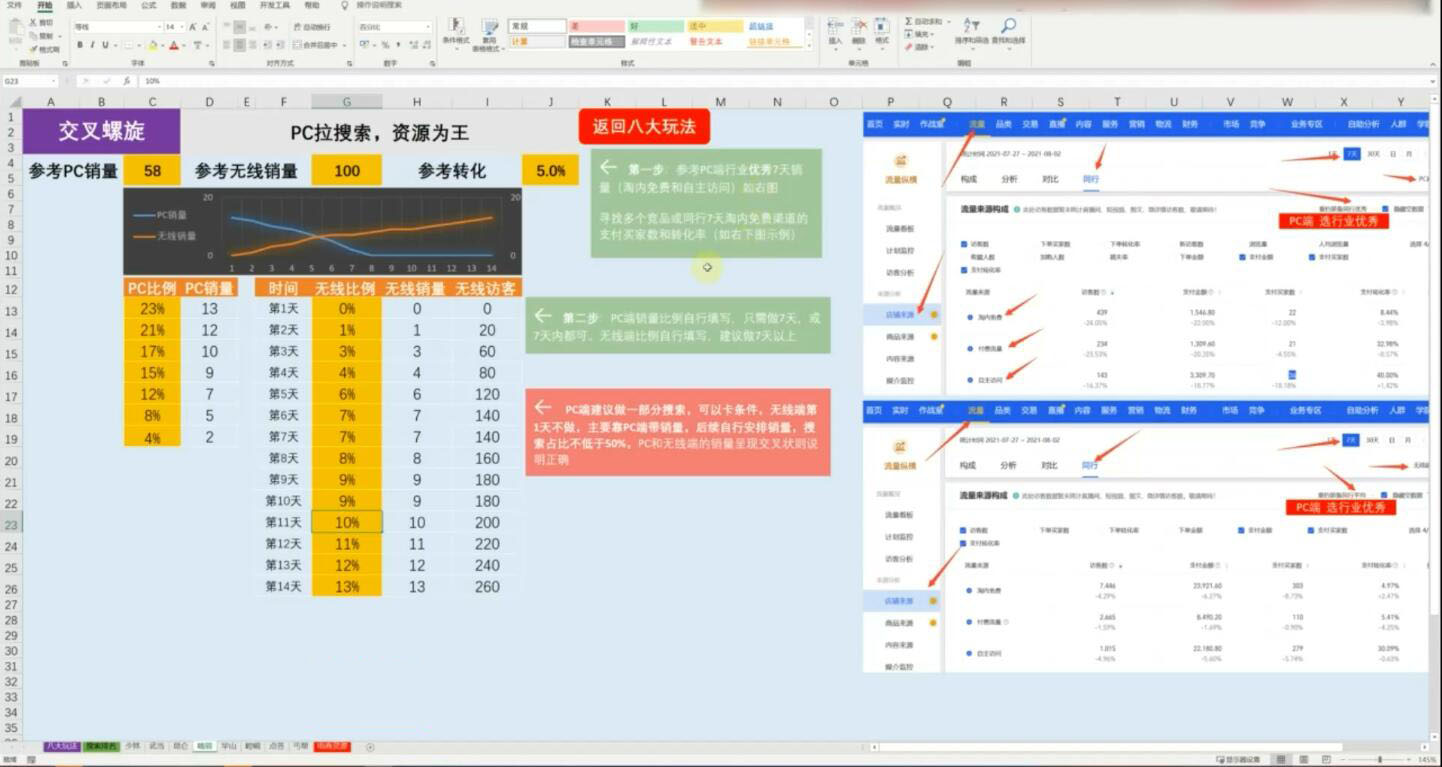Click the Insert Cells (插入) icon
This screenshot has height=767, width=1442.
(x=832, y=25)
